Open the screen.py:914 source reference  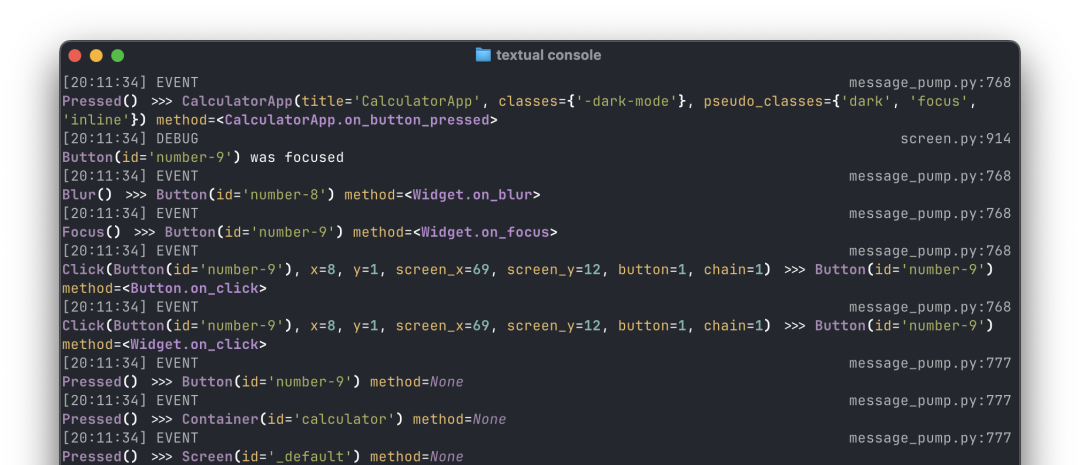click(955, 139)
